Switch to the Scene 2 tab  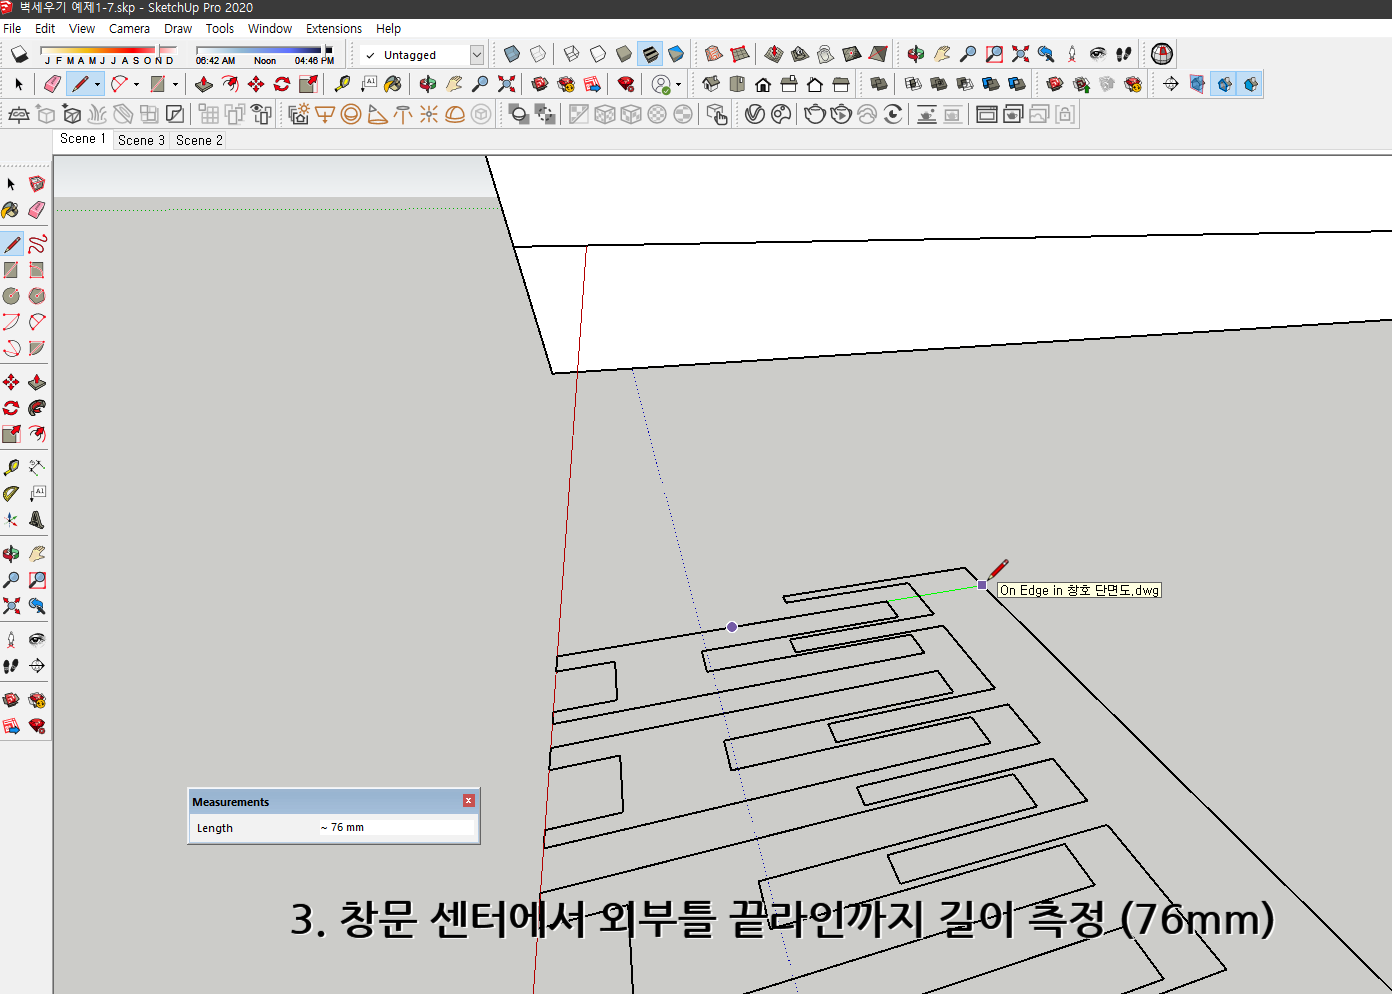[198, 140]
